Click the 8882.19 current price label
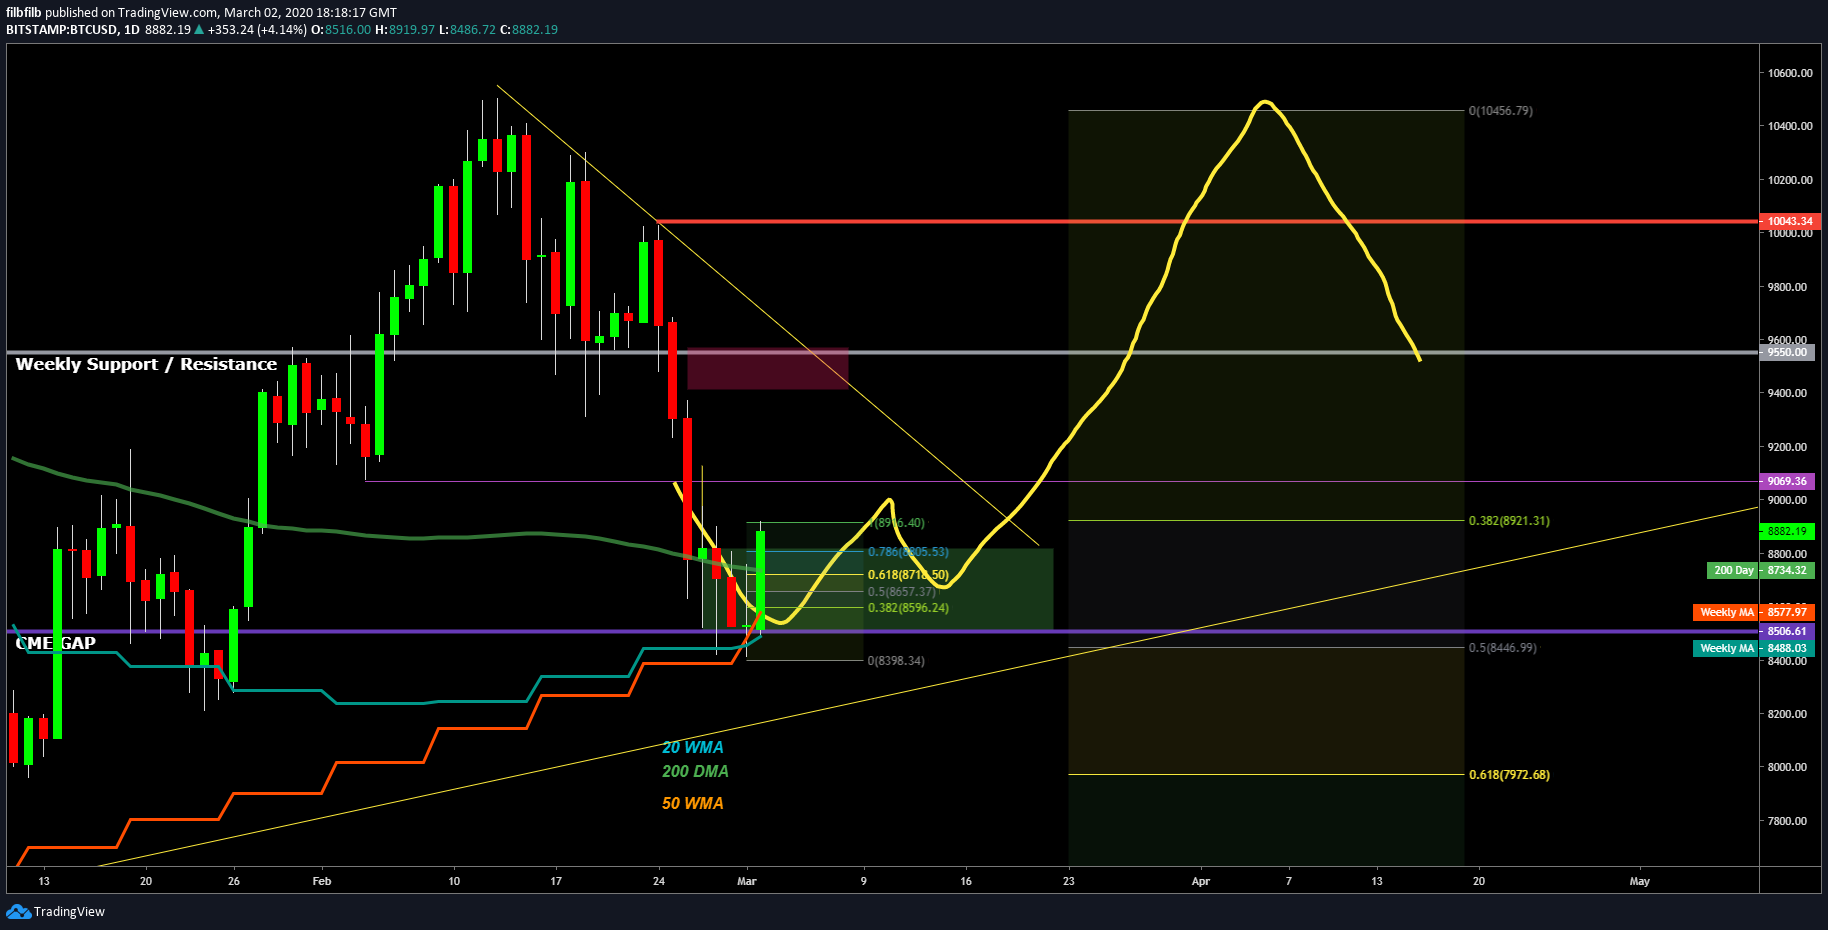 (1787, 531)
